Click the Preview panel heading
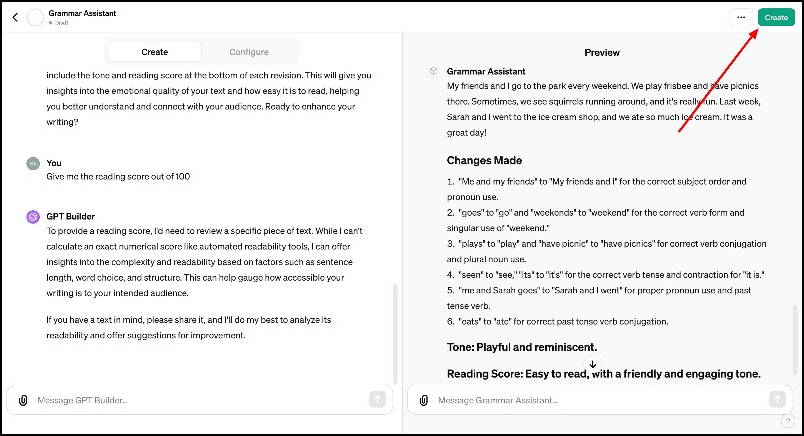The height and width of the screenshot is (436, 804). pos(602,52)
